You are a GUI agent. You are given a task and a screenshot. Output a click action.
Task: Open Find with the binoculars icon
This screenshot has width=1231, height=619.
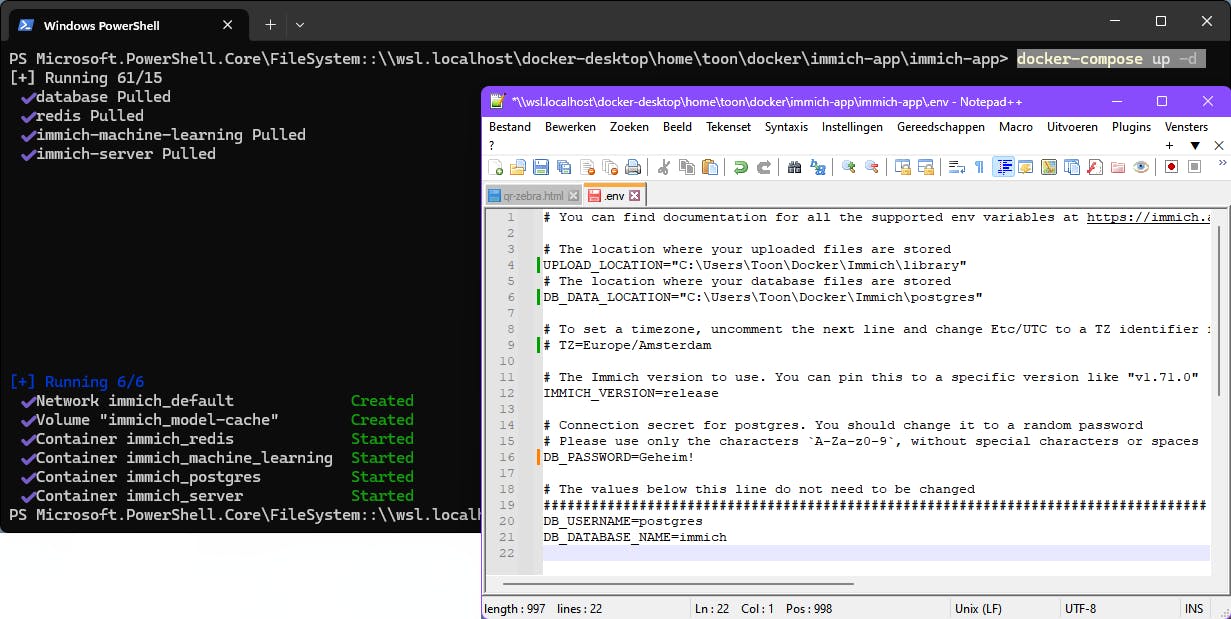click(795, 167)
